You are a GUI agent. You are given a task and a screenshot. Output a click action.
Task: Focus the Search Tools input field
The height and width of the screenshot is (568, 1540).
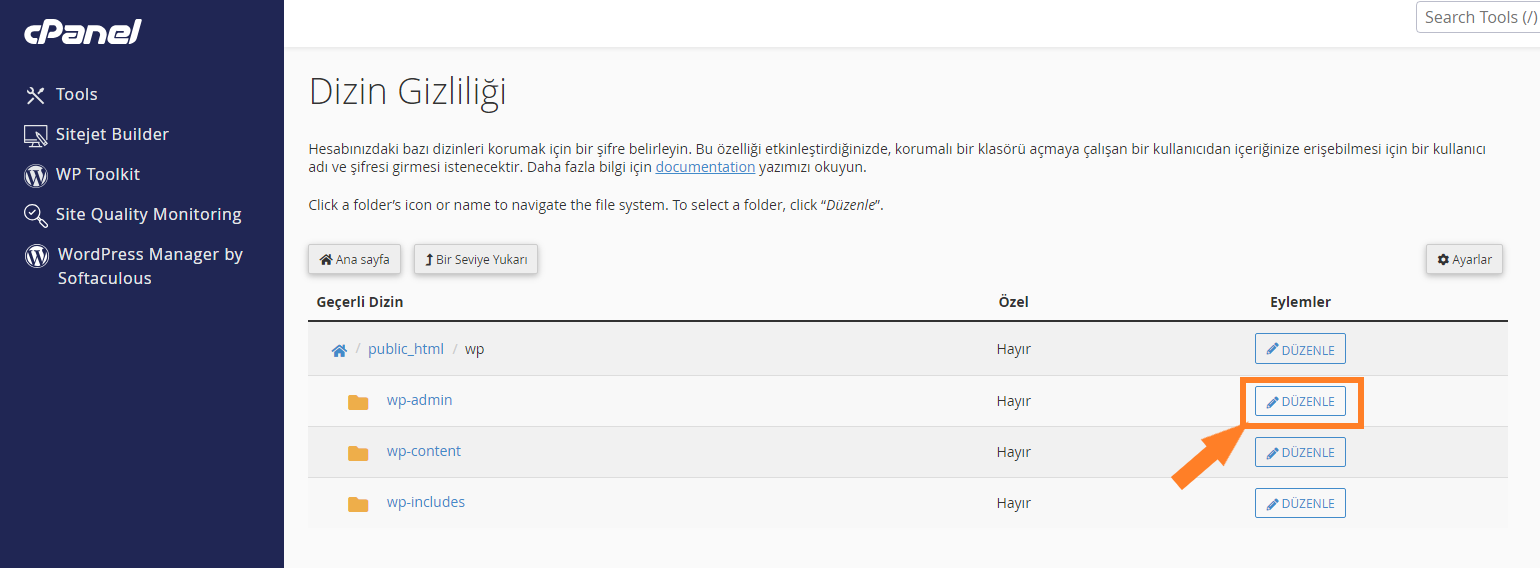[x=1478, y=17]
